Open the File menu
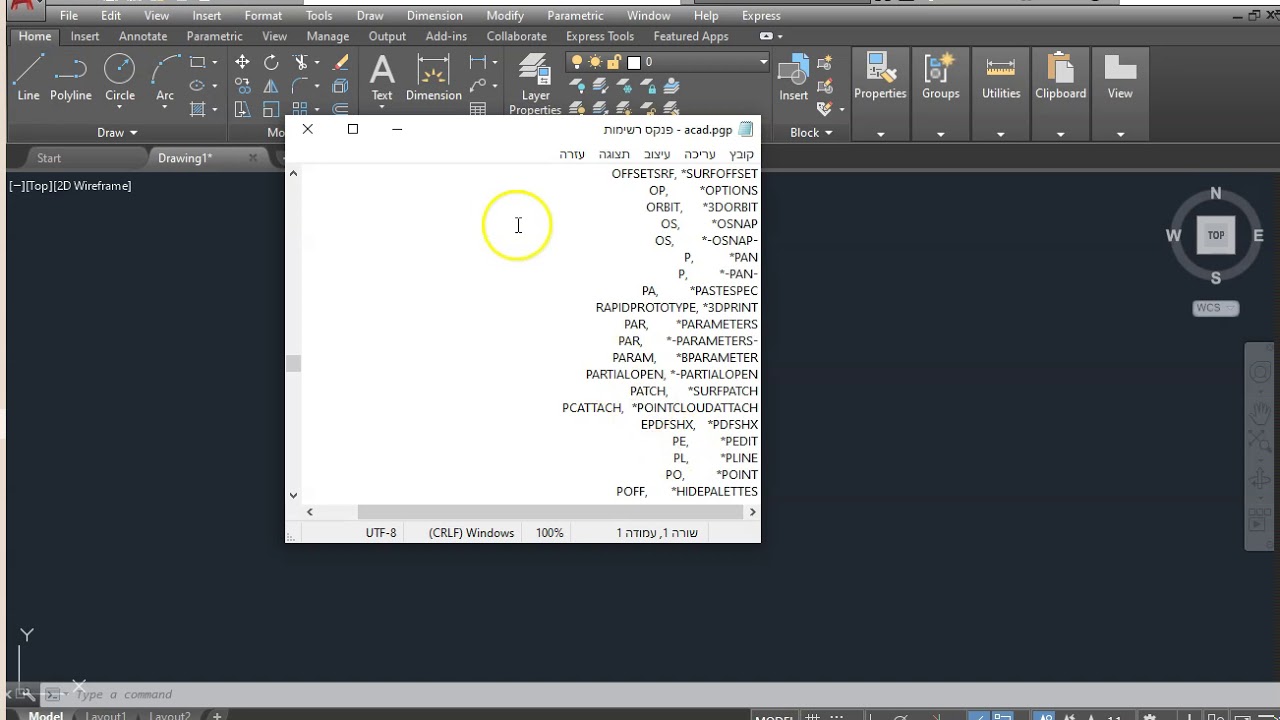Image resolution: width=1280 pixels, height=720 pixels. 69,16
